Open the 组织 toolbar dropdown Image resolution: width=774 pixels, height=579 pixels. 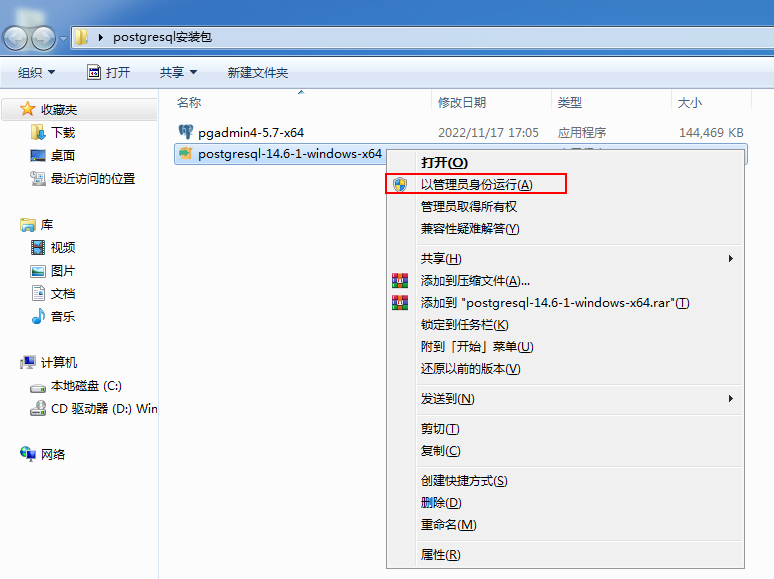tap(37, 73)
